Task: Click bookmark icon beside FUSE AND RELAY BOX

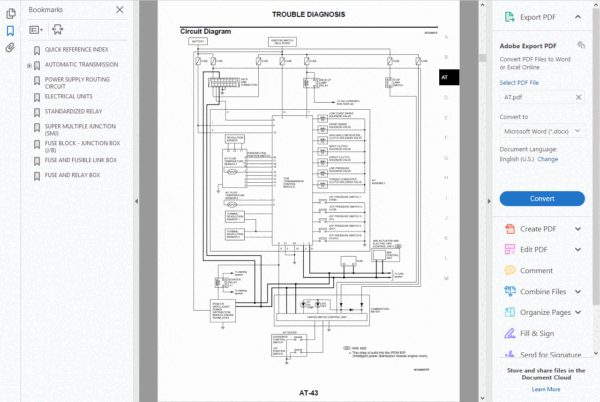Action: click(37, 176)
